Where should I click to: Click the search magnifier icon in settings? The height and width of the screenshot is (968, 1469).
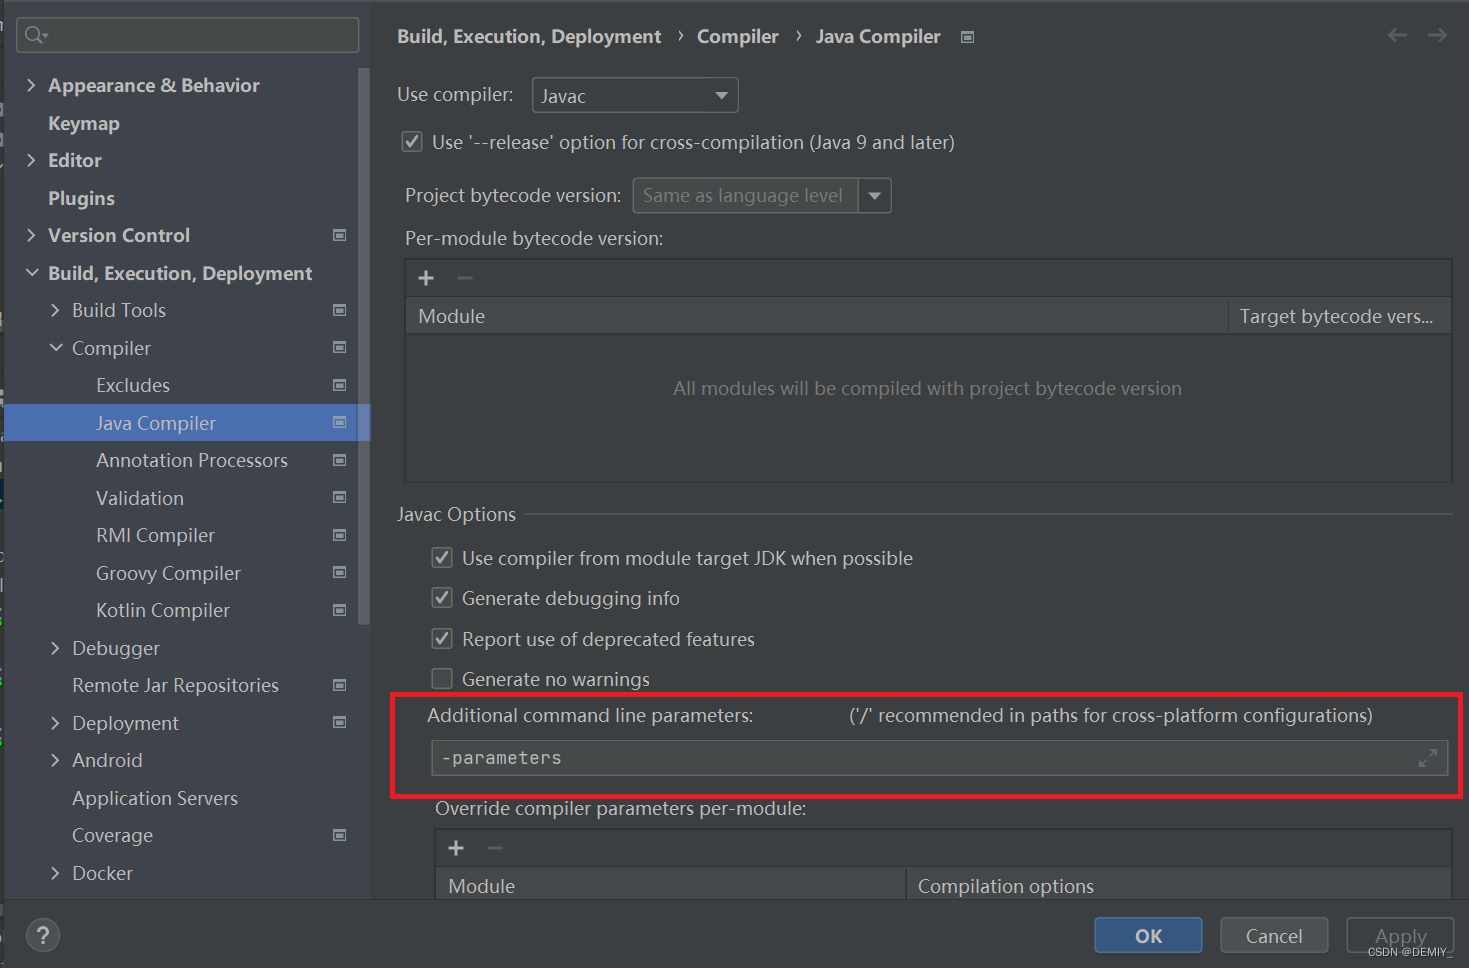pyautogui.click(x=36, y=35)
